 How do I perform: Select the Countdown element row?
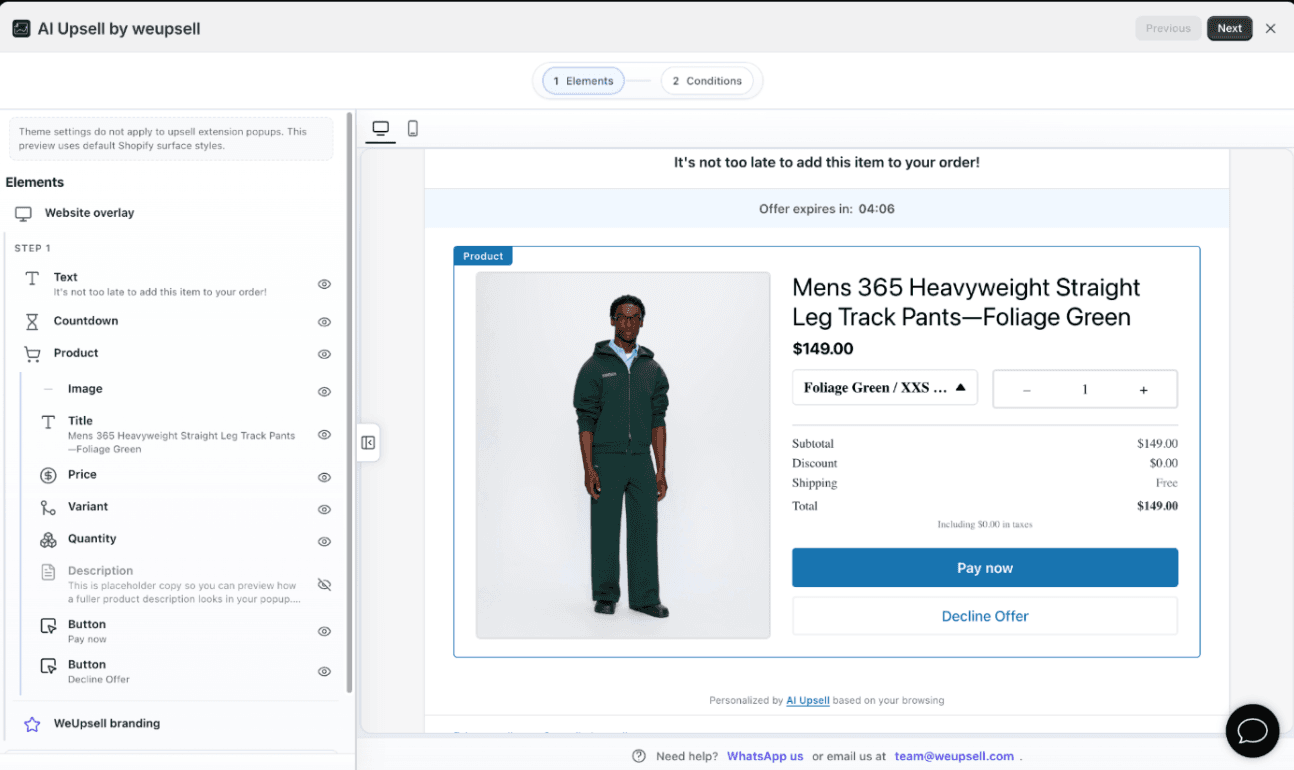click(174, 321)
